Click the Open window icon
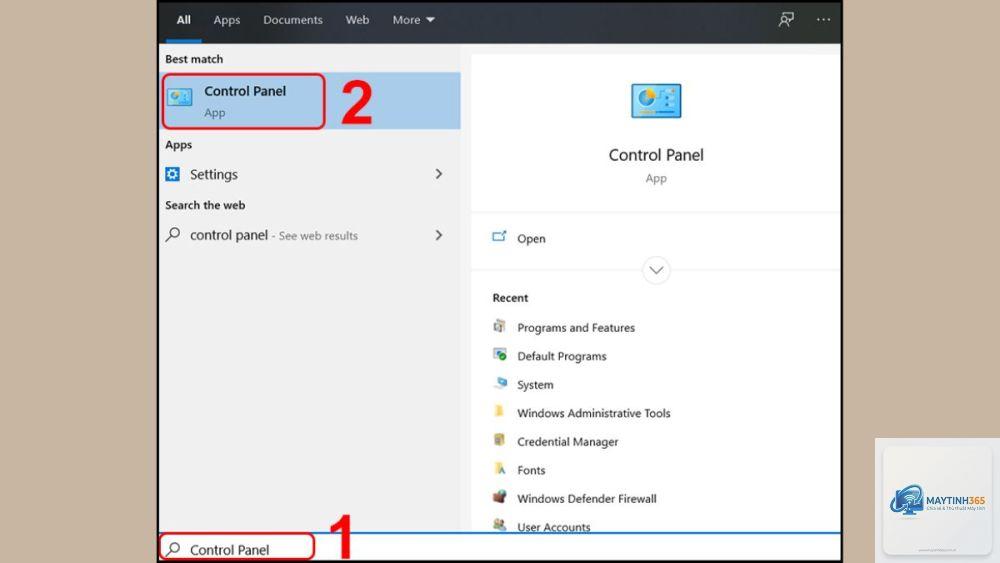Screen dimensions: 1000x563 [x=499, y=237]
